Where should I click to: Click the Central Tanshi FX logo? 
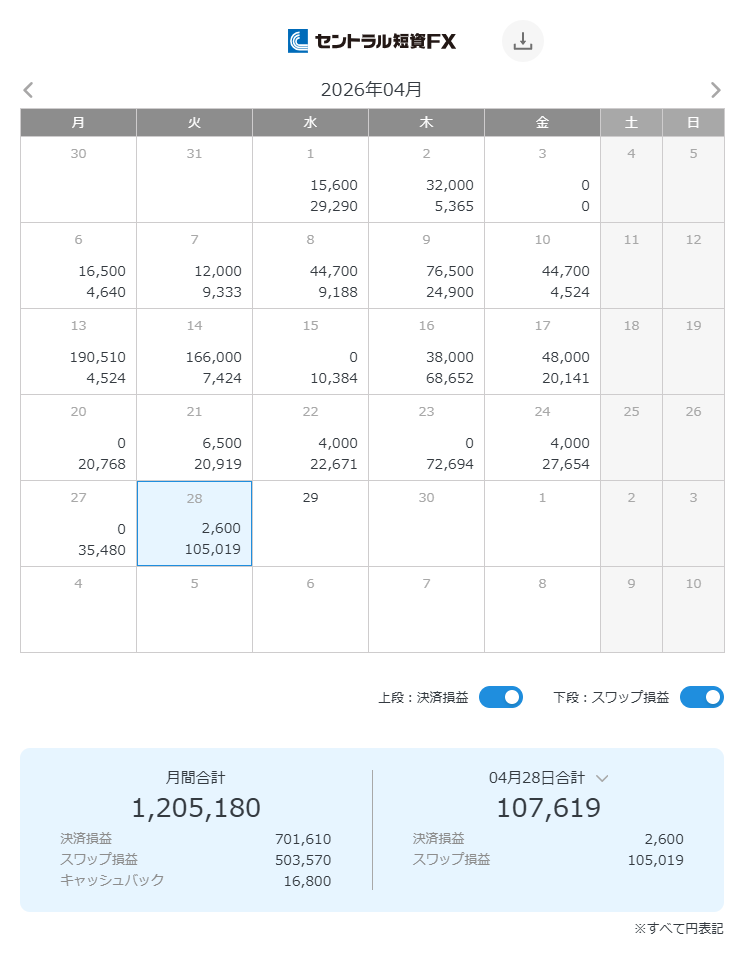pyautogui.click(x=371, y=41)
